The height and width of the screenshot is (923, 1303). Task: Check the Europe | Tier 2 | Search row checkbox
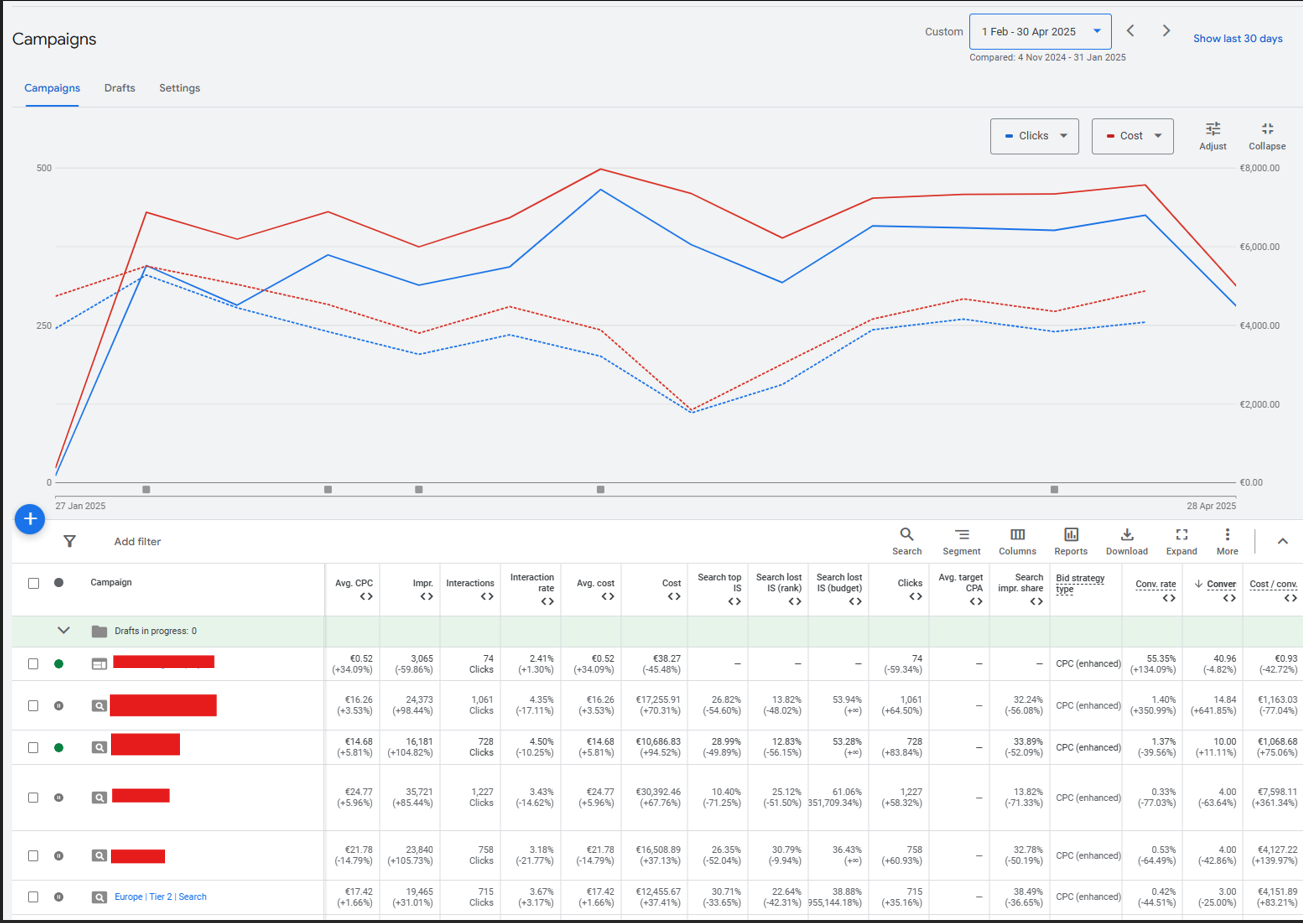pos(33,897)
